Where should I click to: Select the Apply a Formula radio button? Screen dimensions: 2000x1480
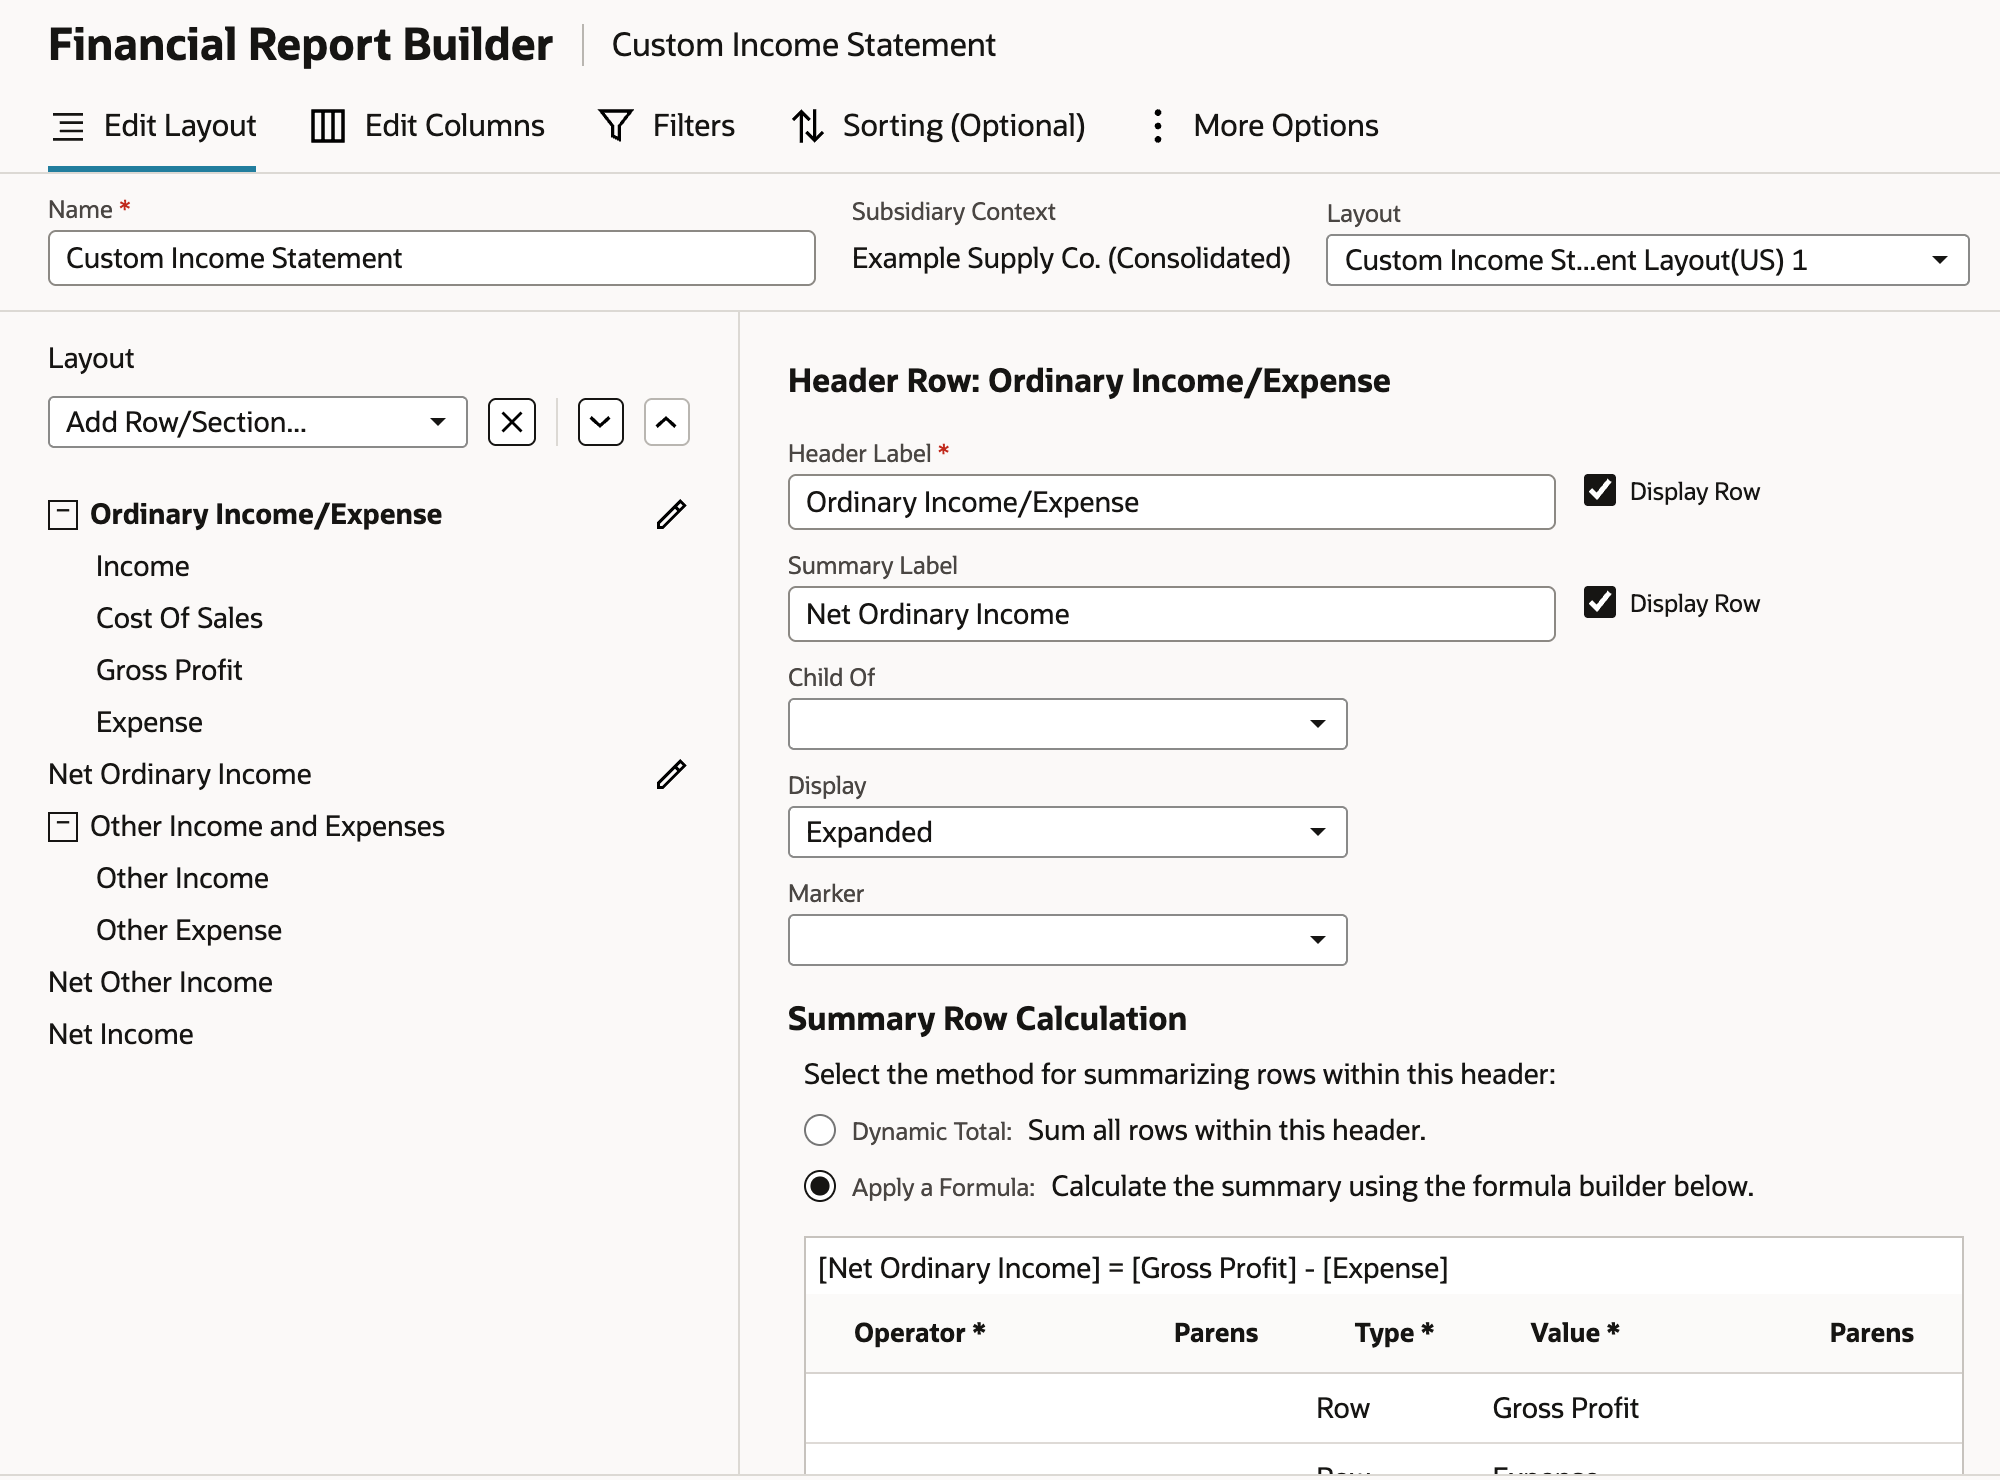point(820,1186)
